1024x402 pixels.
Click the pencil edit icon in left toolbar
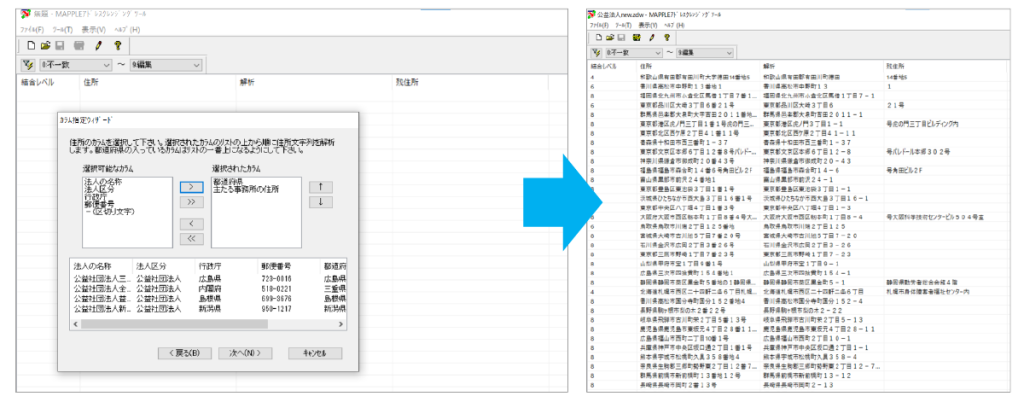pos(98,45)
